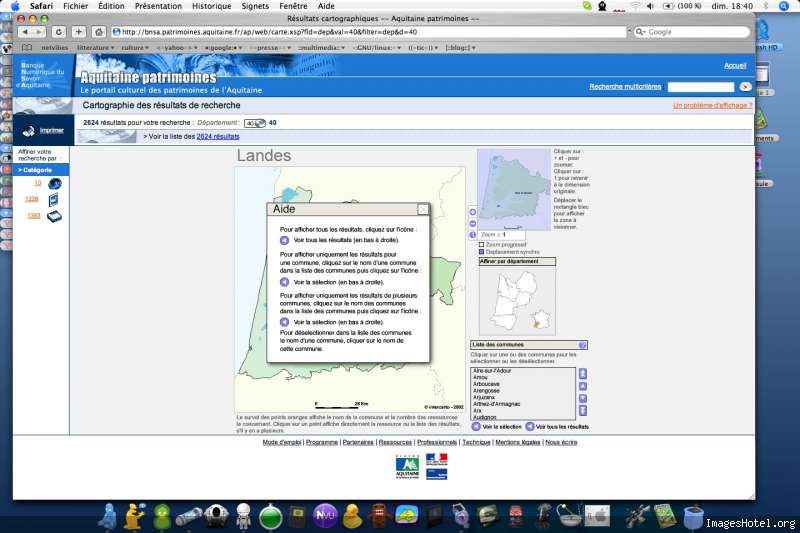The image size is (800, 533).
Task: Expand the blog bookmarks folder
Action: tap(460, 47)
